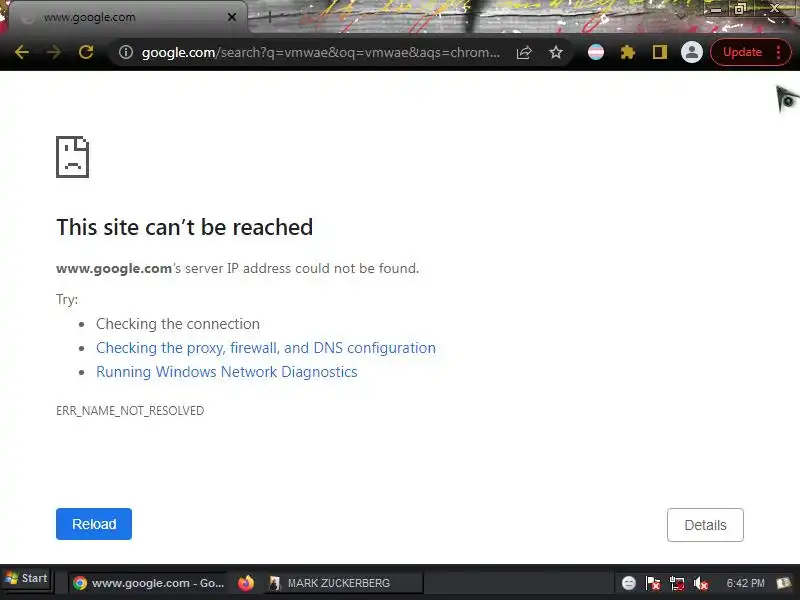Open Extensions puzzle piece menu
Screen dimensions: 800x600
click(x=628, y=52)
